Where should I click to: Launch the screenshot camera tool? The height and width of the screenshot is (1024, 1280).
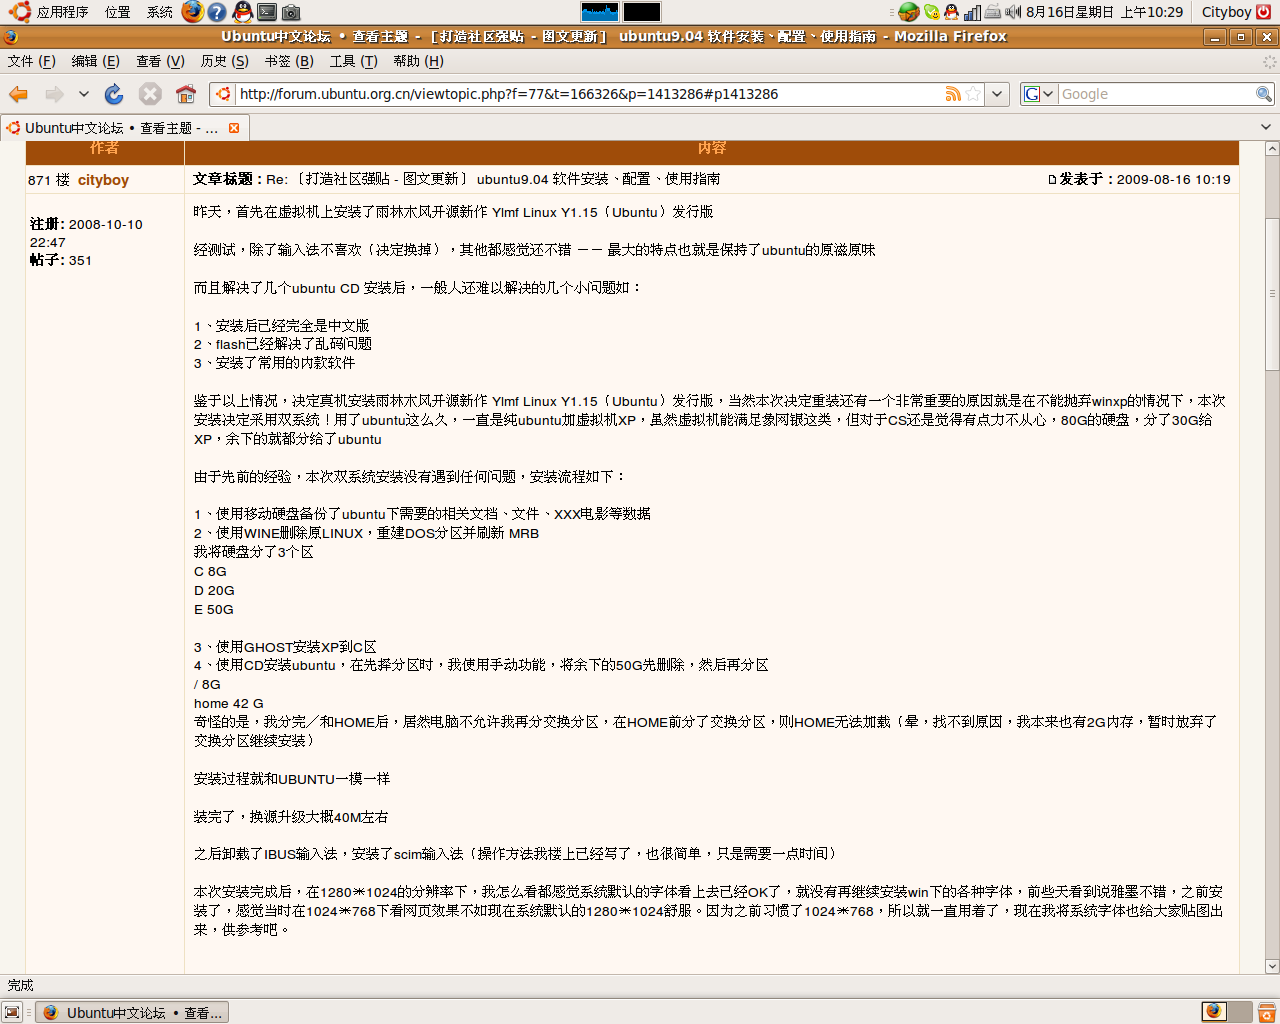[291, 12]
